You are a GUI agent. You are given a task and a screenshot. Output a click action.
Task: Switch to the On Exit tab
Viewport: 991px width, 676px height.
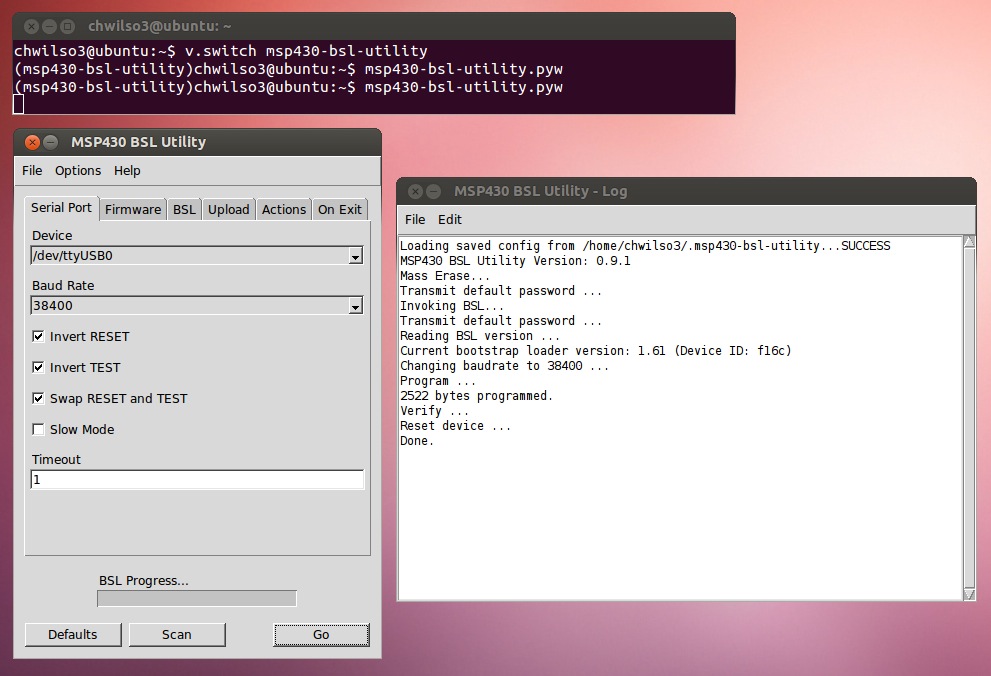pyautogui.click(x=339, y=210)
